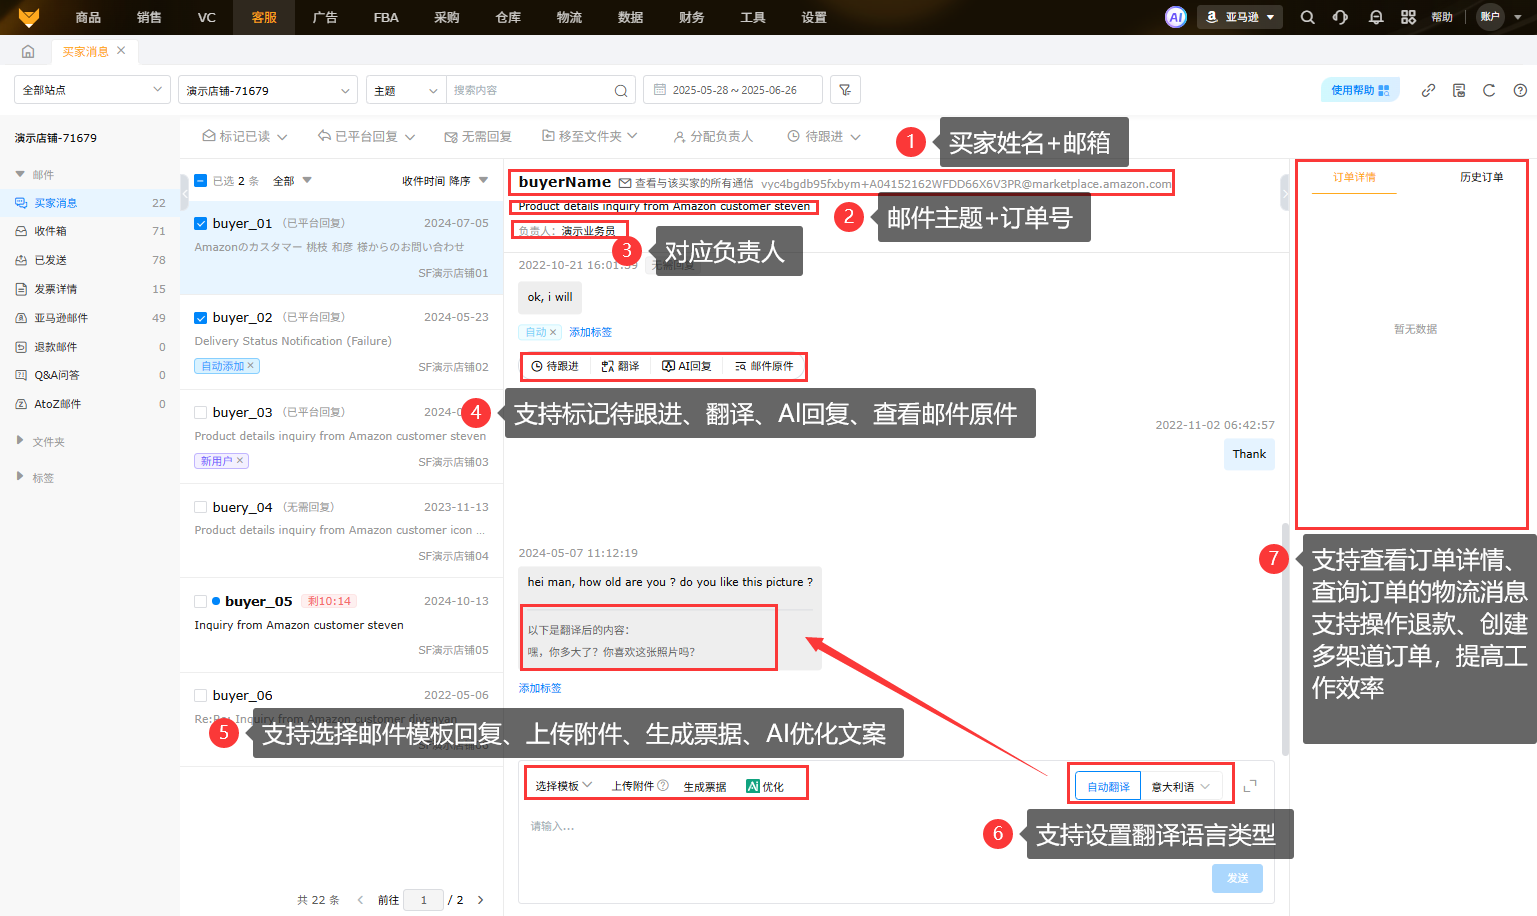This screenshot has height=916, width=1537.
Task: Click the document settings icon beside refresh
Action: coord(1459,90)
